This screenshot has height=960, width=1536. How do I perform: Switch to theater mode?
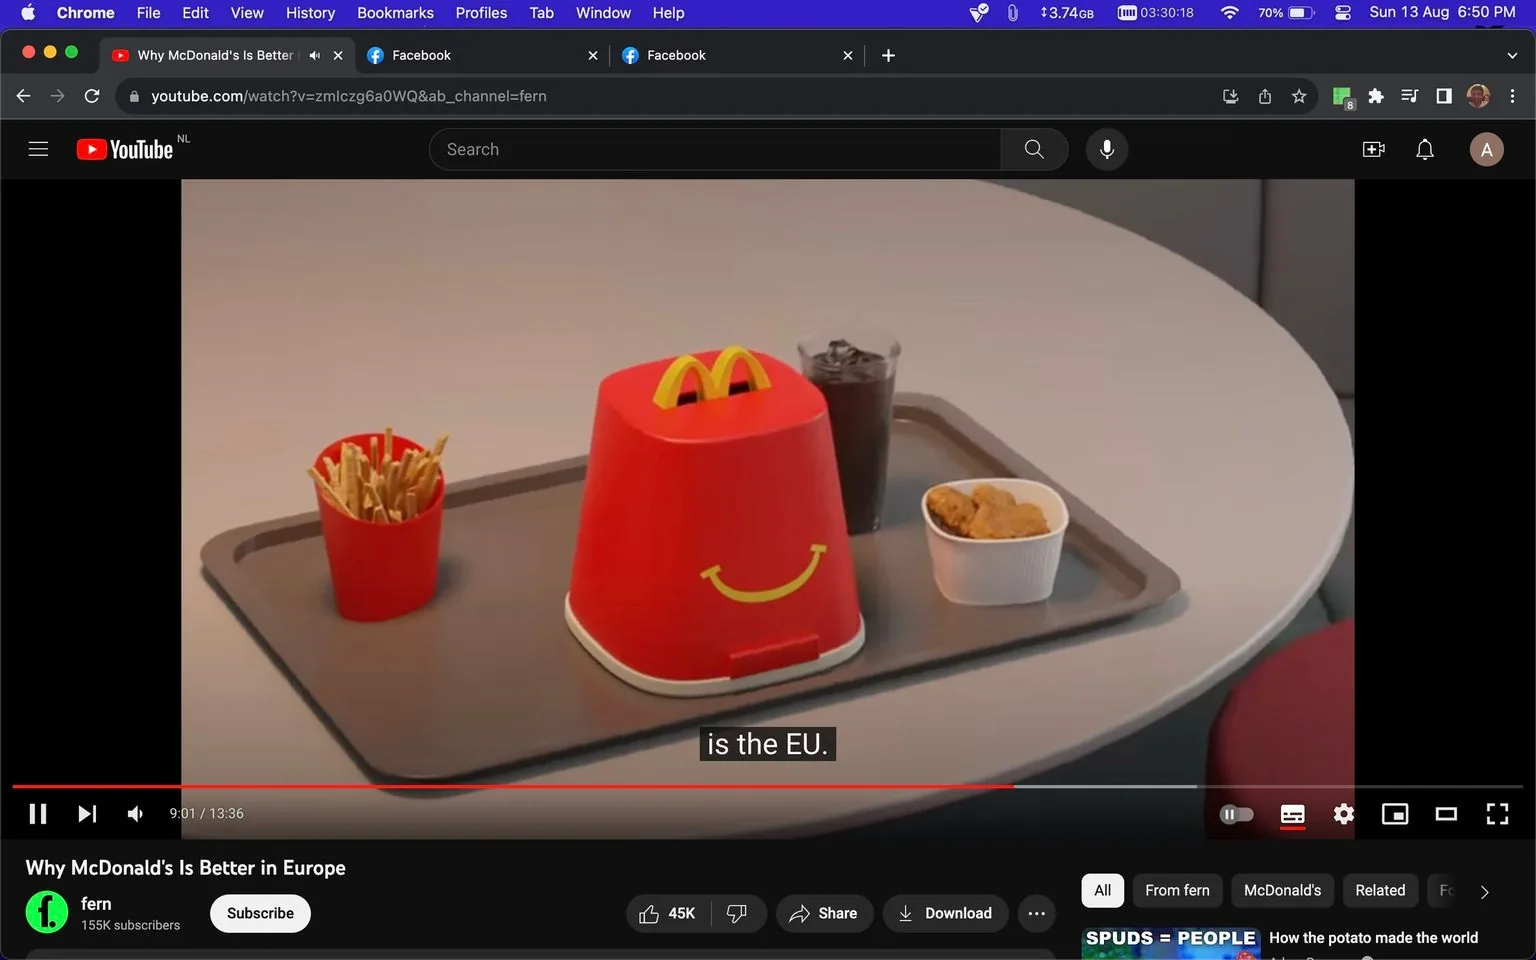click(1445, 813)
